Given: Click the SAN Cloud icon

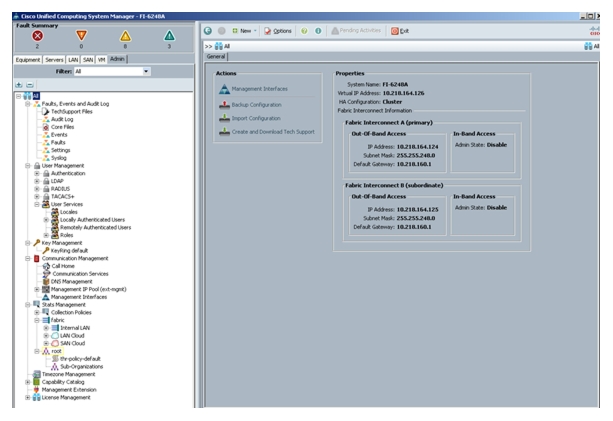Looking at the screenshot, I should 55,343.
